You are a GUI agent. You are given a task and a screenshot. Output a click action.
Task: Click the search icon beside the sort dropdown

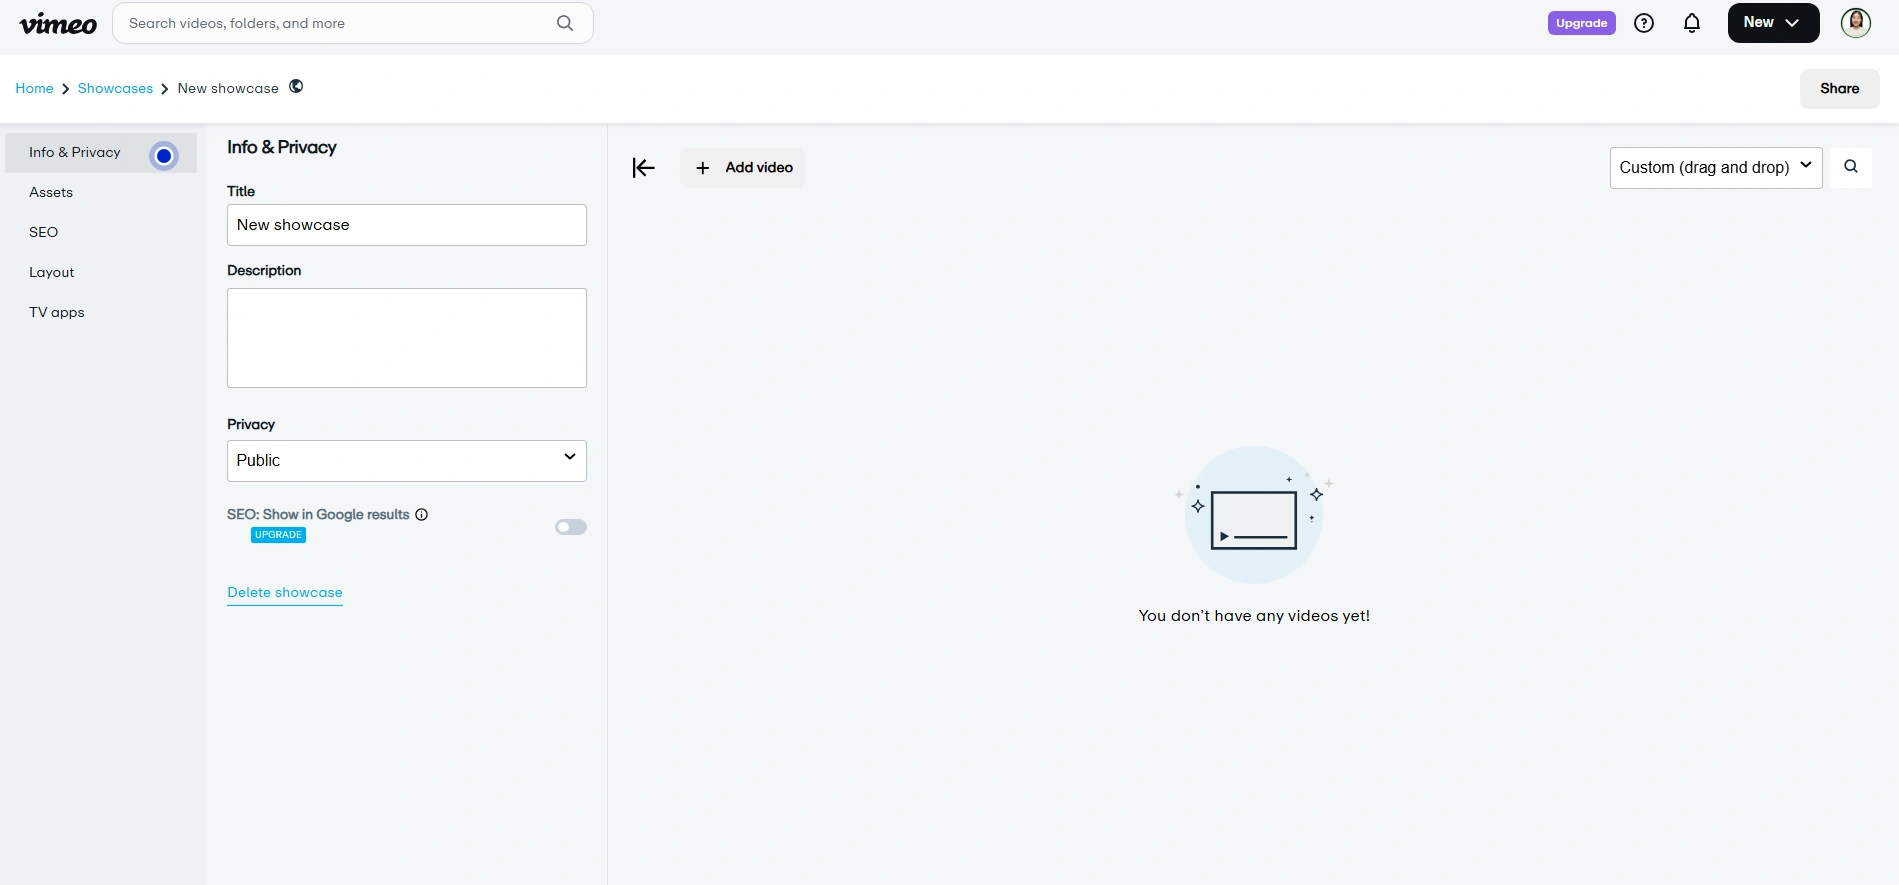tap(1851, 167)
